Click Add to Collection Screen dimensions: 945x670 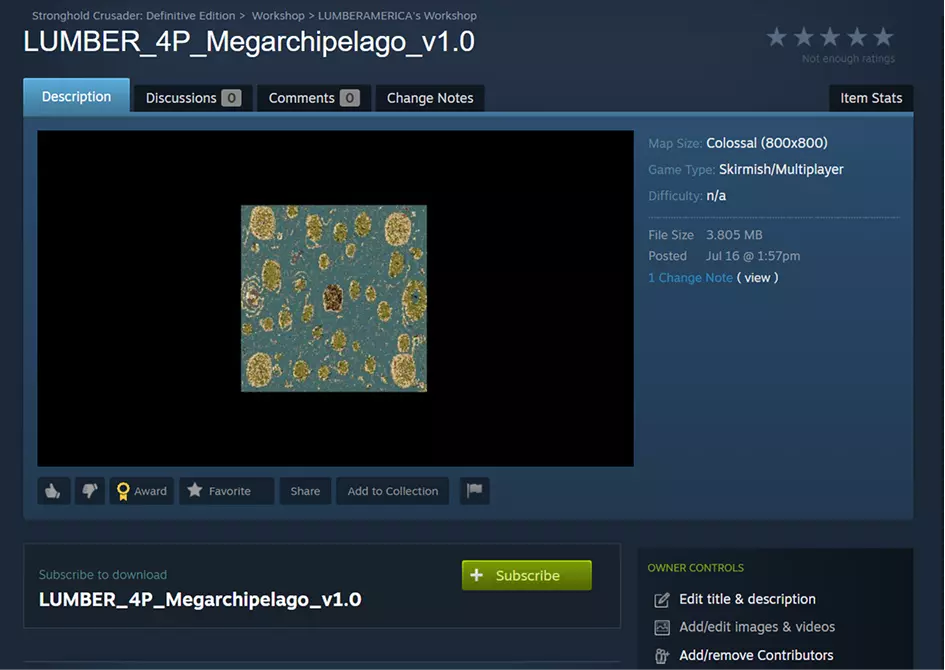392,491
